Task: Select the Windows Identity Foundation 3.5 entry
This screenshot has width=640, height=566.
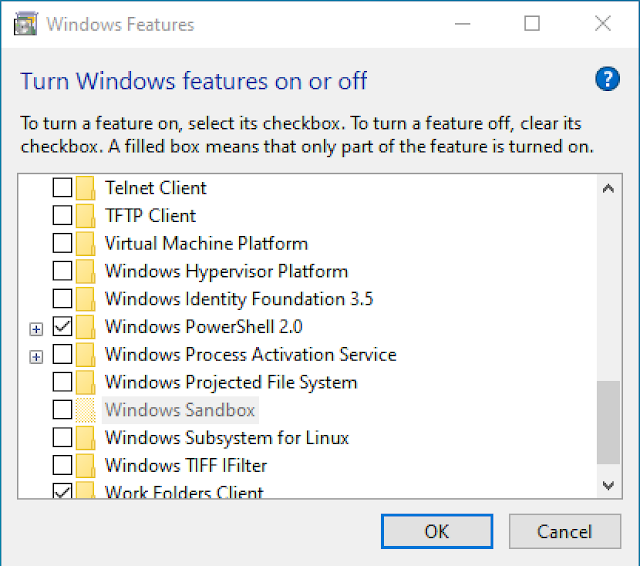Action: pyautogui.click(x=238, y=298)
